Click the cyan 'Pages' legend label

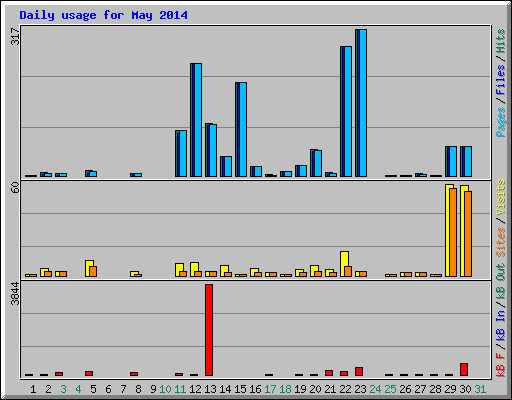point(501,122)
